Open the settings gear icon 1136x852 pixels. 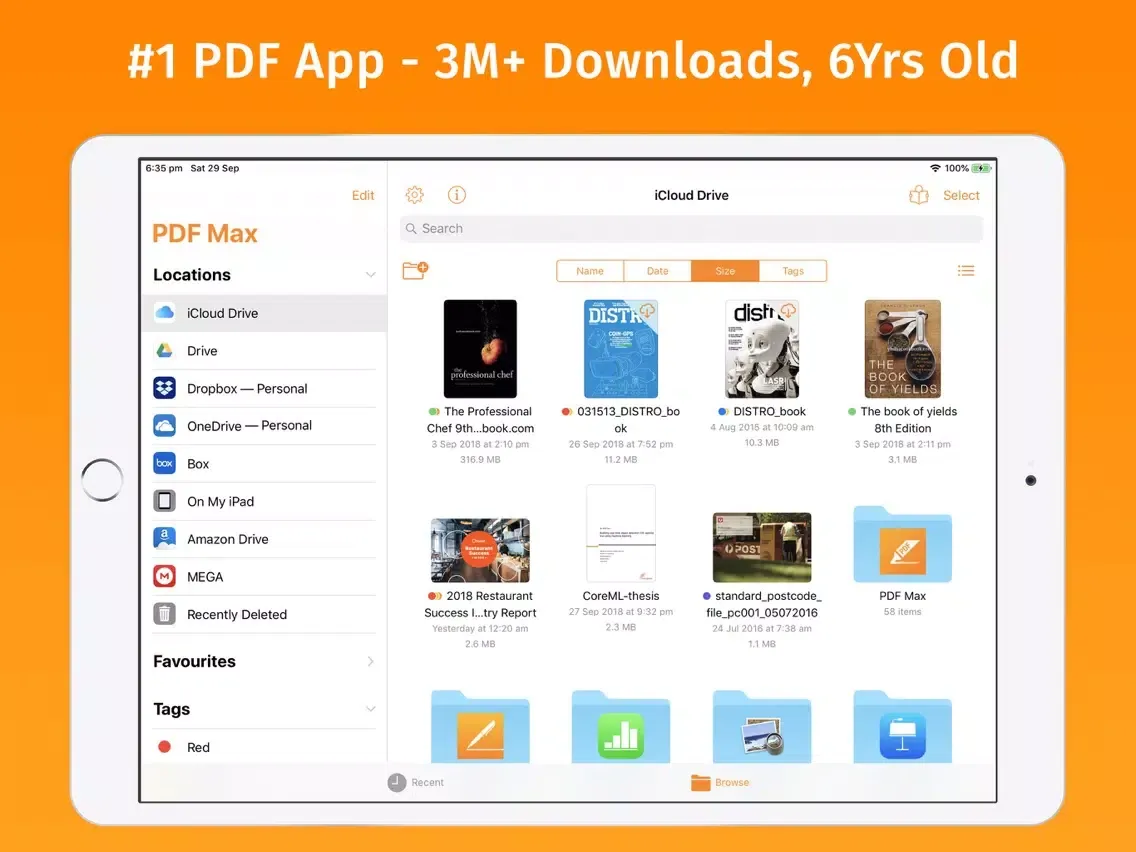point(414,195)
